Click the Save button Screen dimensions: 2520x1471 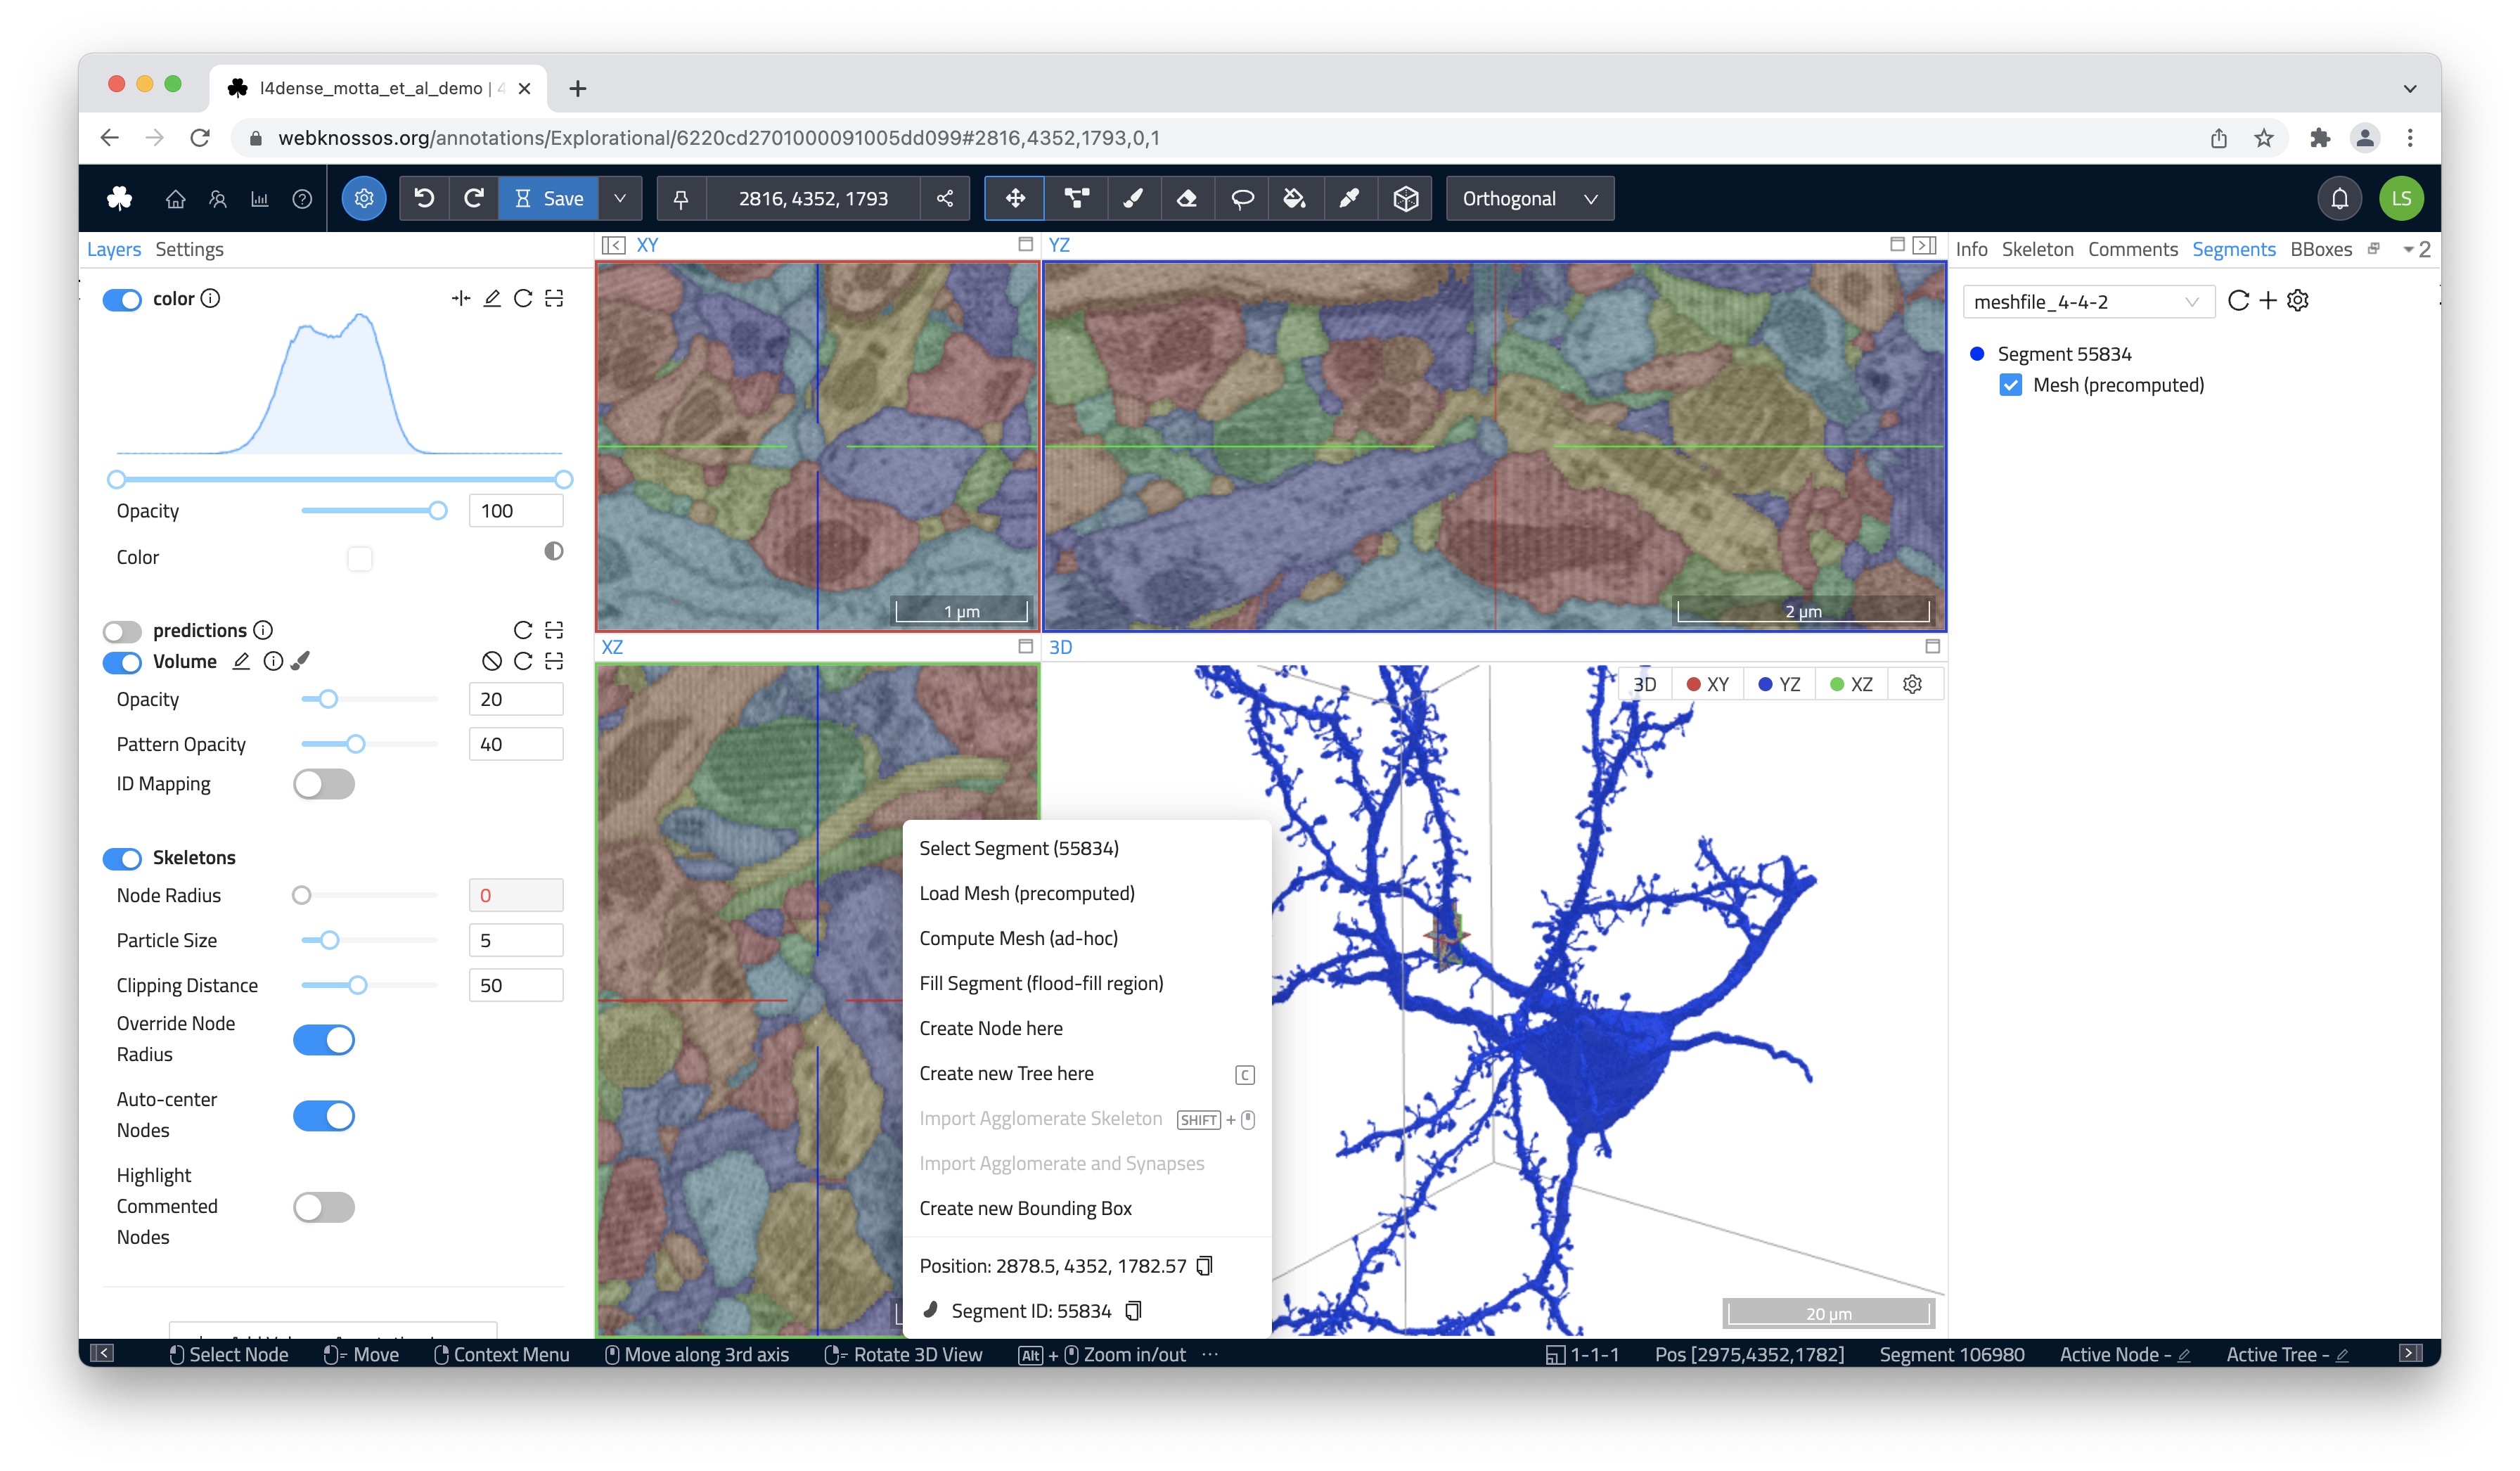tap(548, 199)
